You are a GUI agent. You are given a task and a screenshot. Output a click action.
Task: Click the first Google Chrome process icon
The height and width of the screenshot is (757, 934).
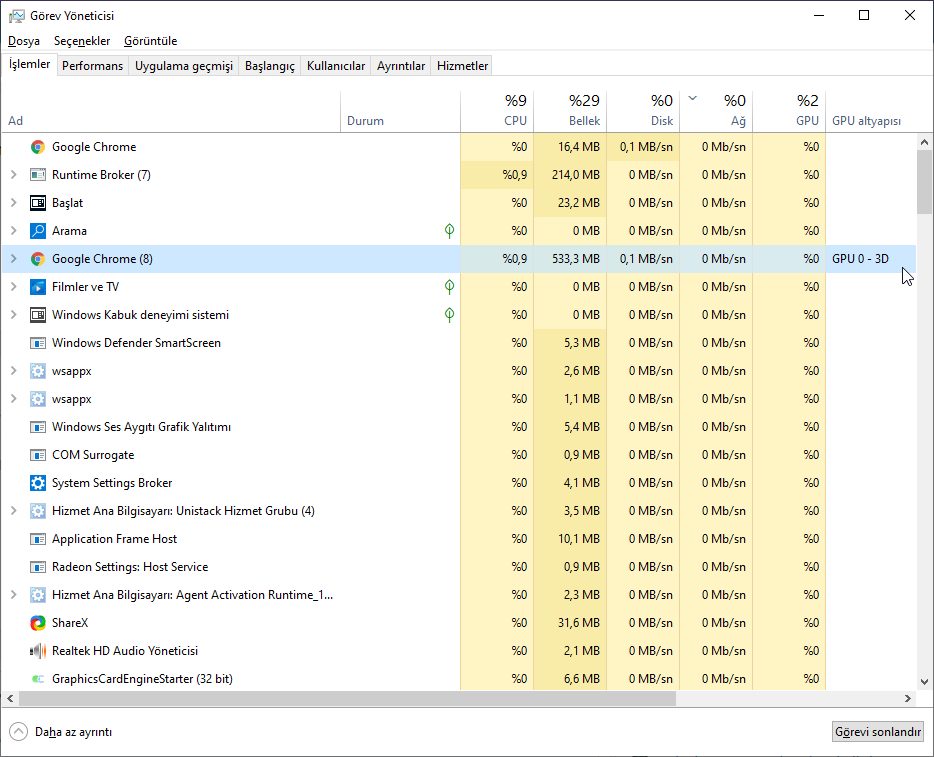pyautogui.click(x=38, y=147)
